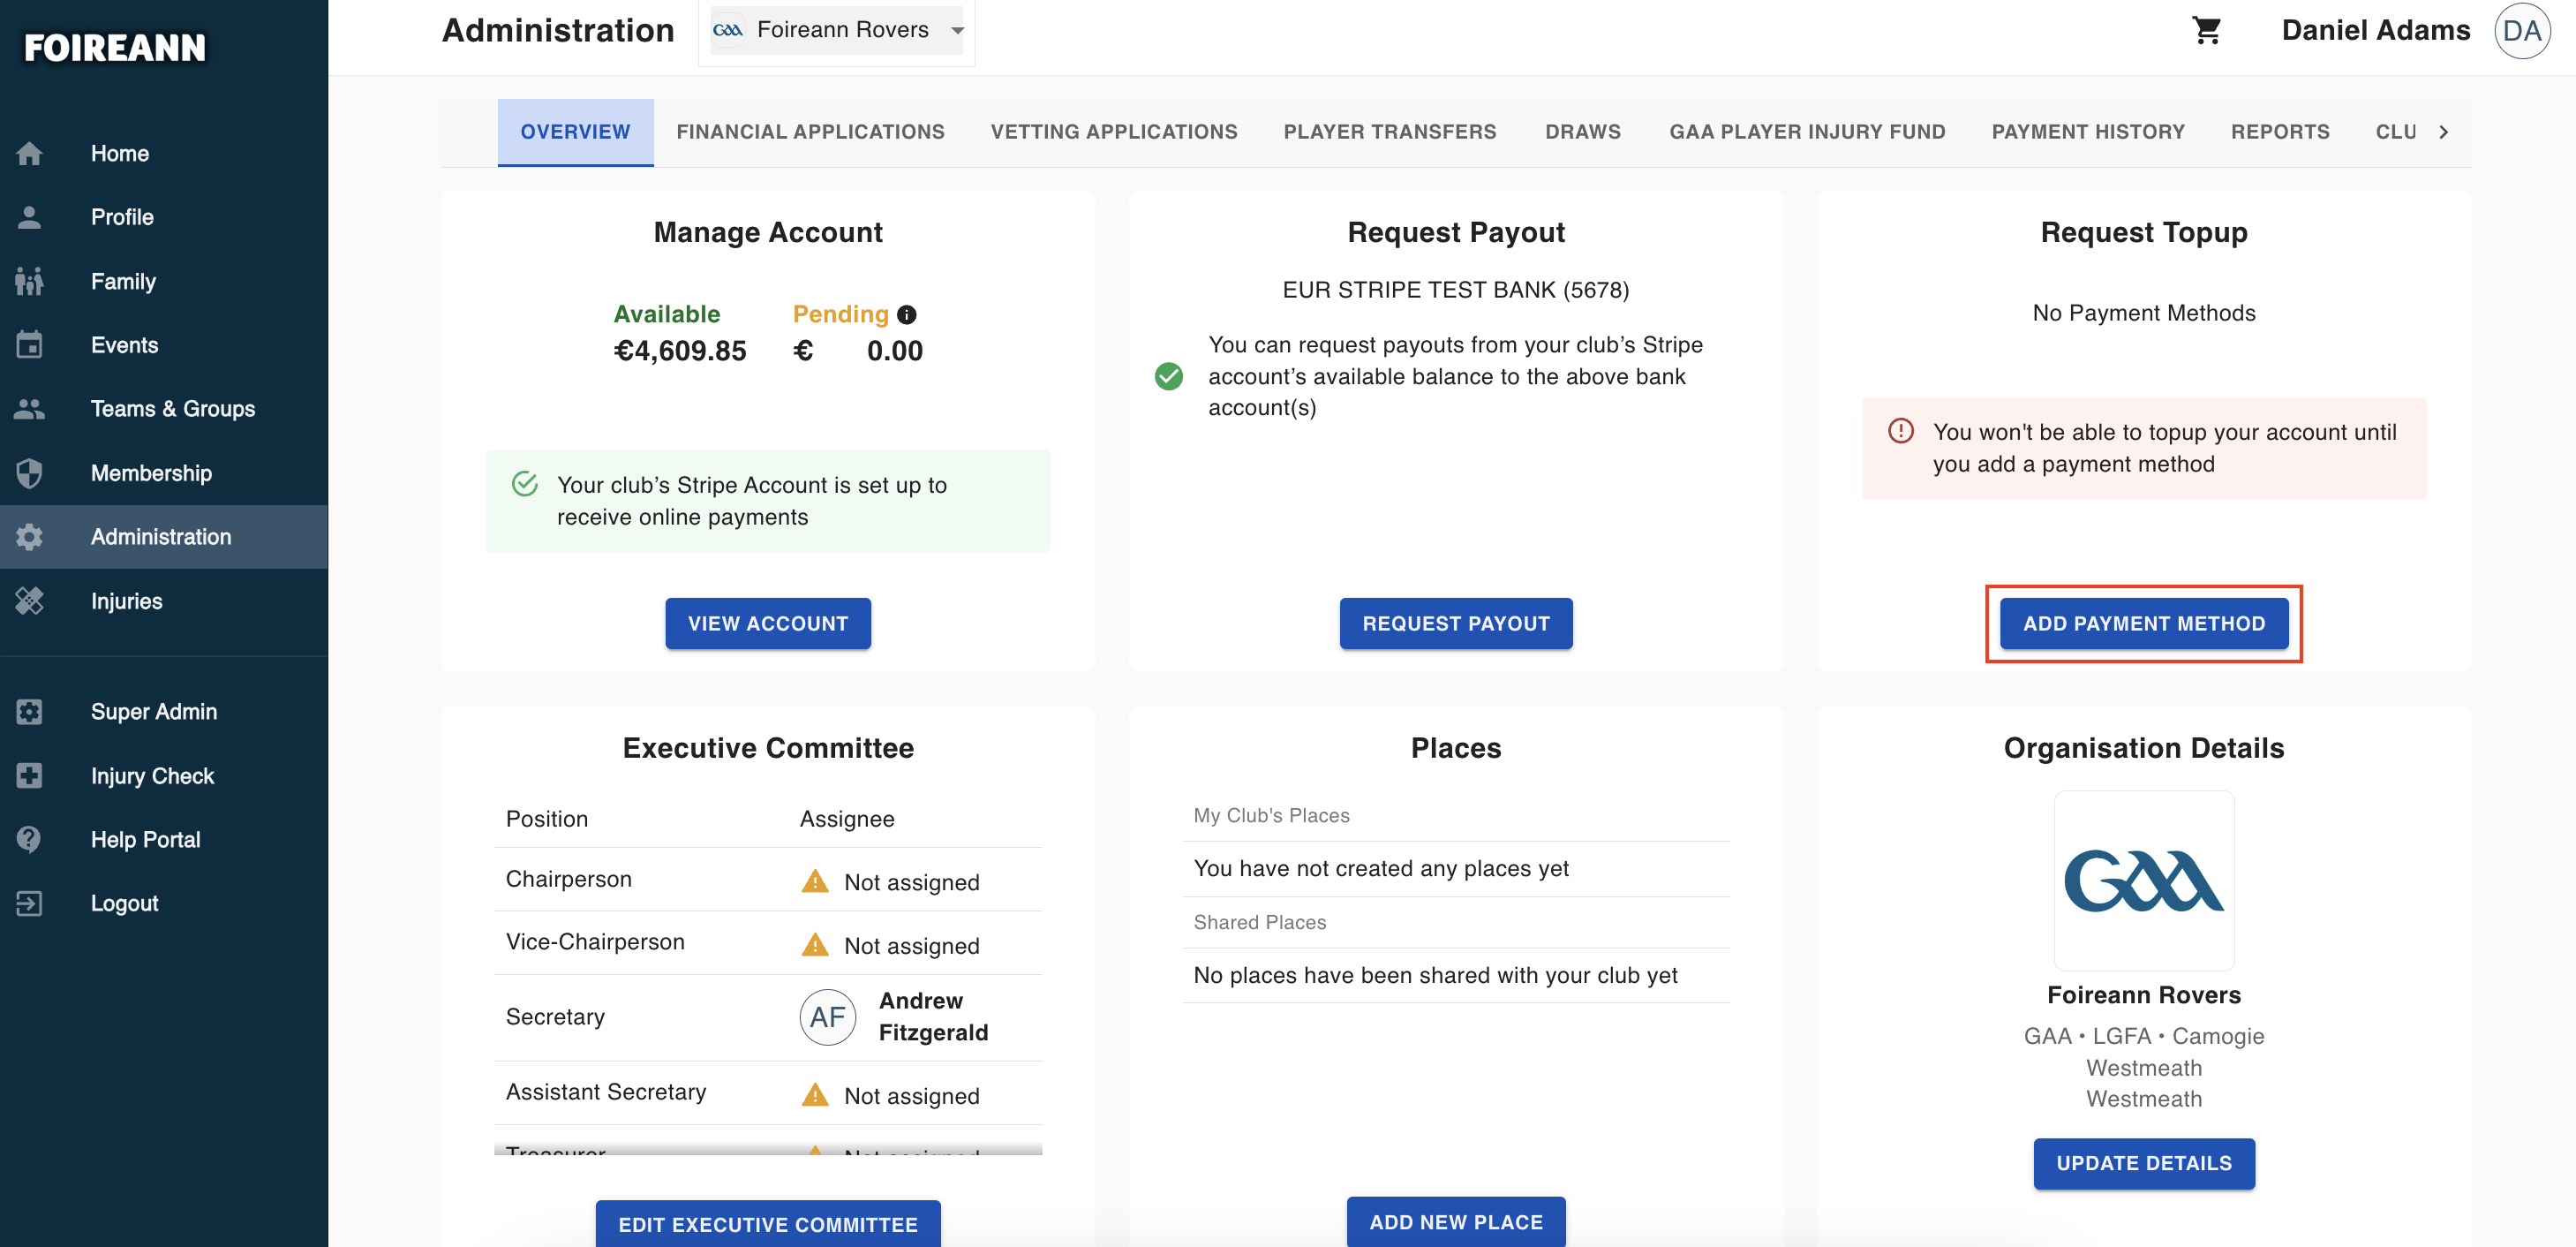
Task: Switch to the Overview tab
Action: 575,132
